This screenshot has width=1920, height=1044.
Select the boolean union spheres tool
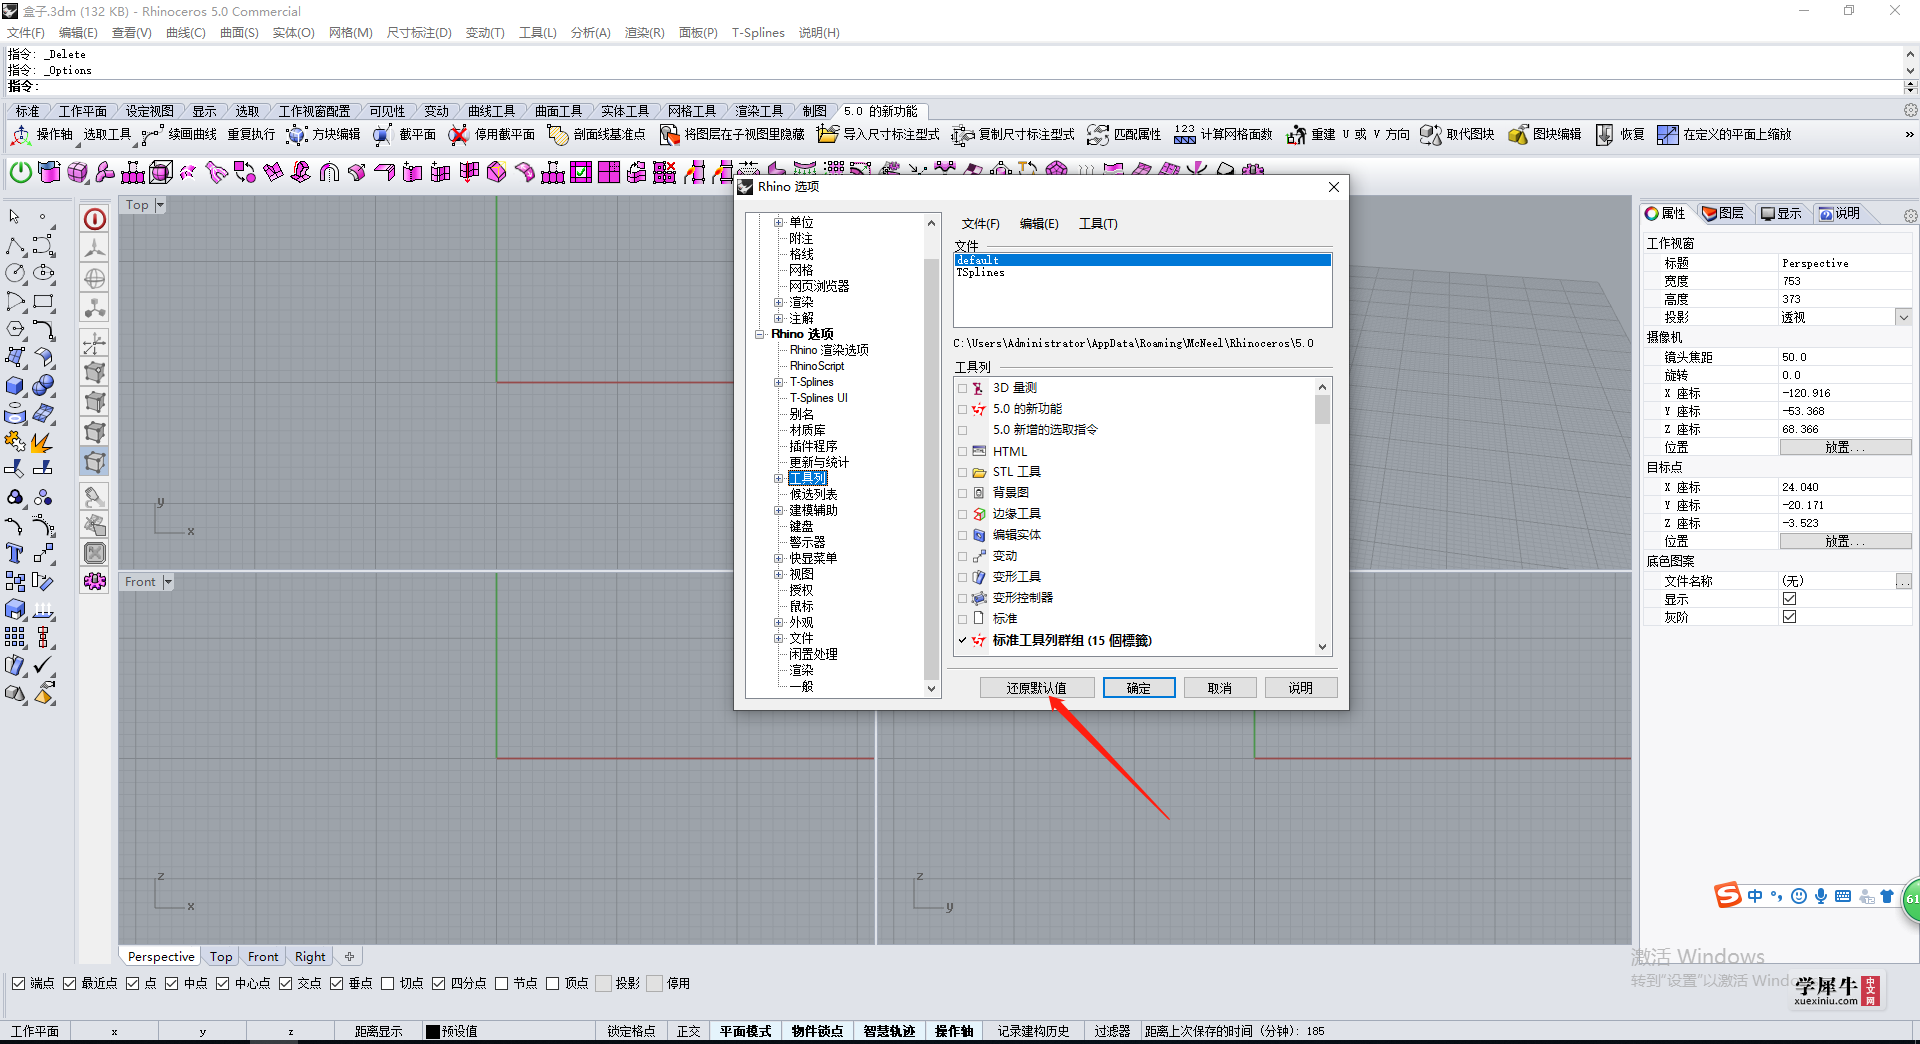[x=44, y=385]
